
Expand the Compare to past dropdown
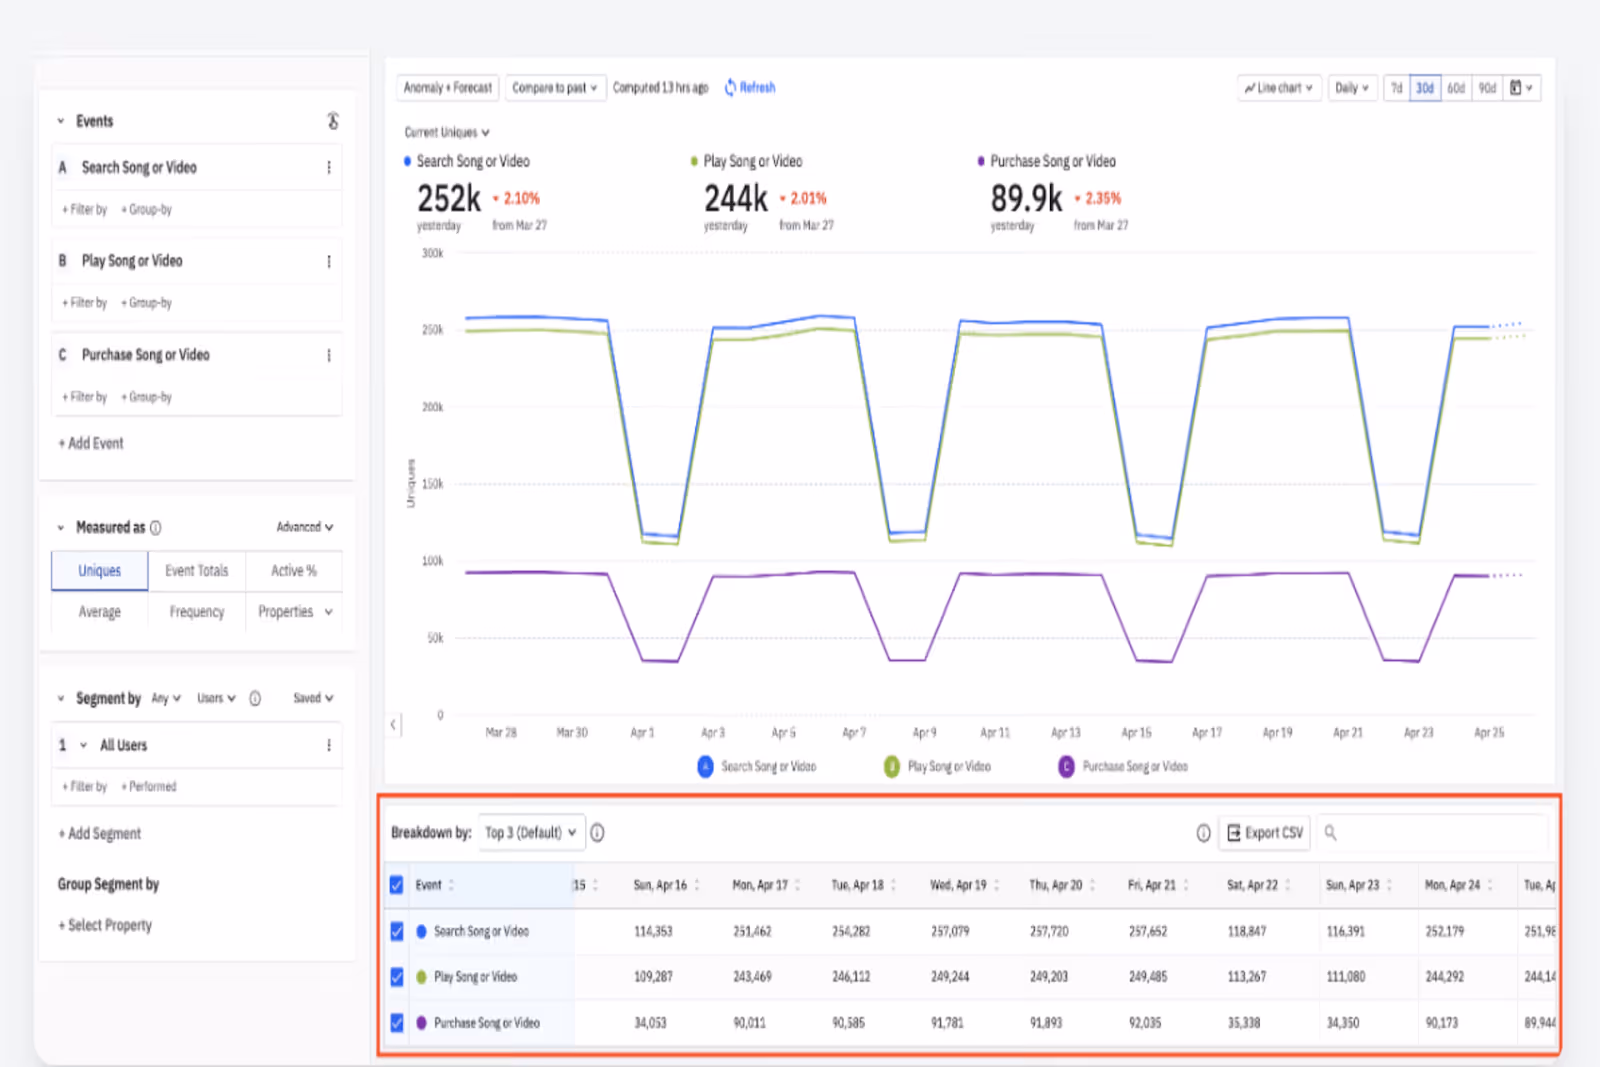[x=555, y=88]
